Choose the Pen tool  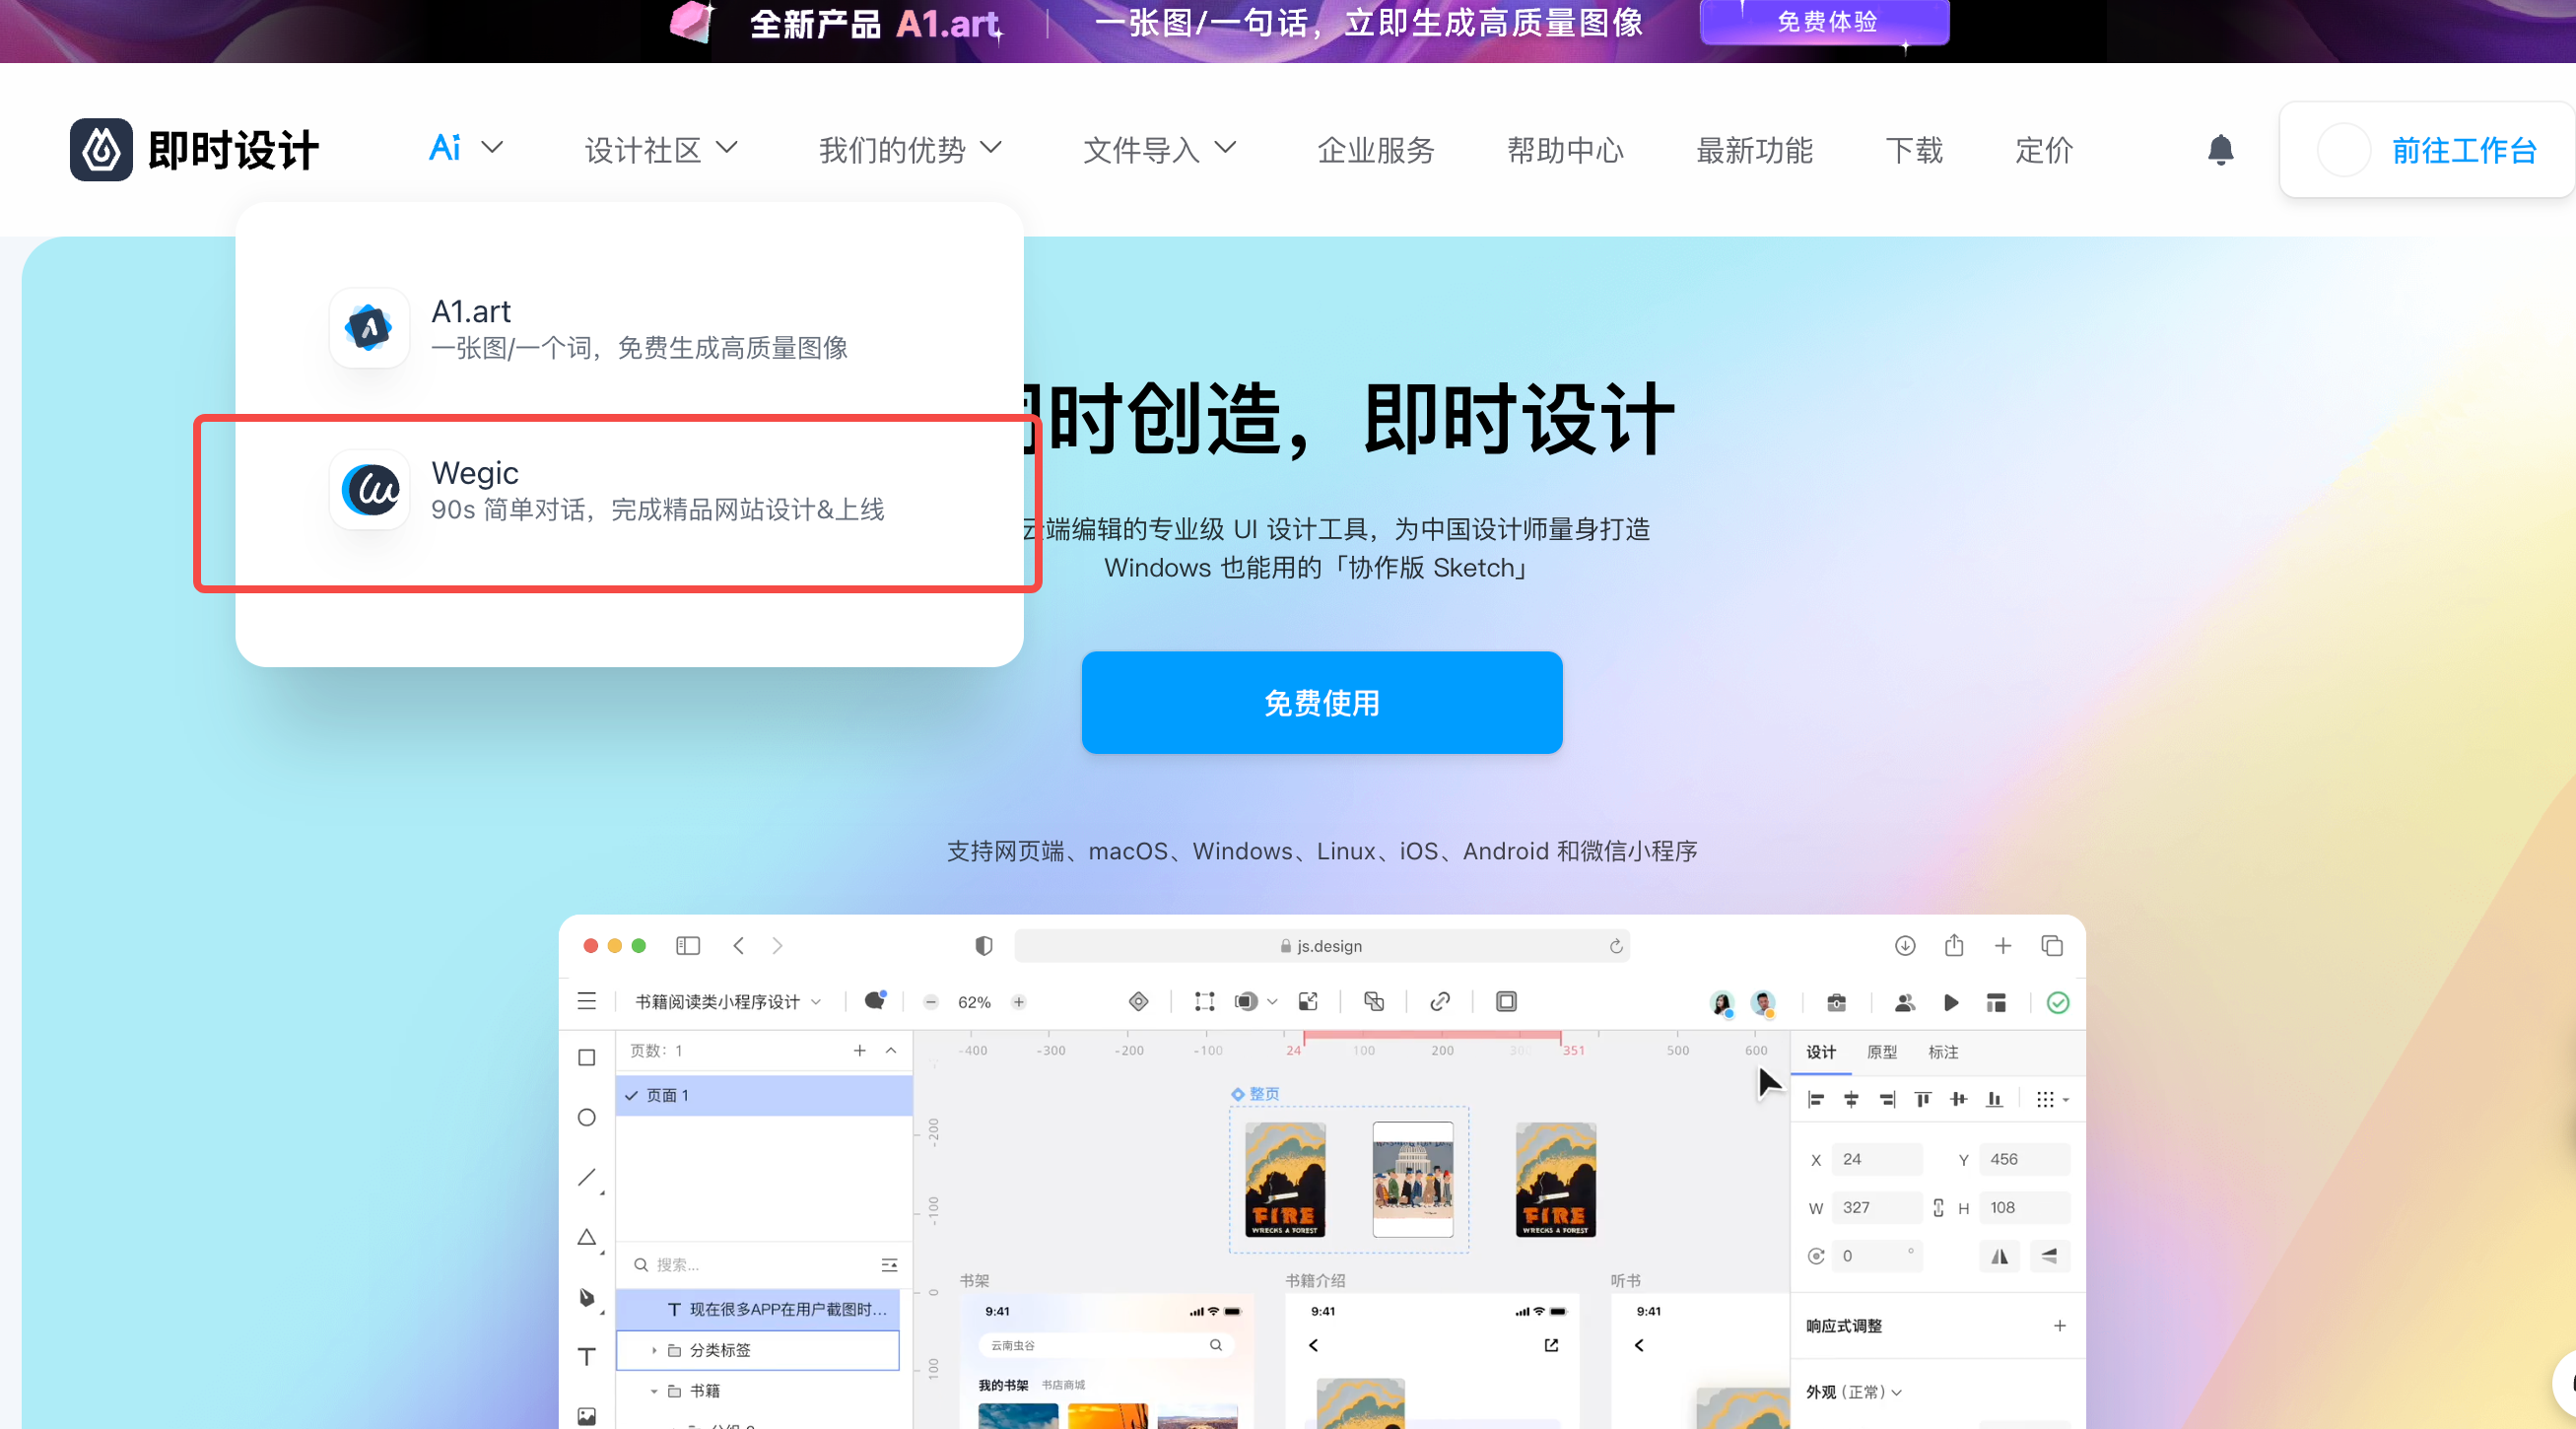coord(587,1297)
